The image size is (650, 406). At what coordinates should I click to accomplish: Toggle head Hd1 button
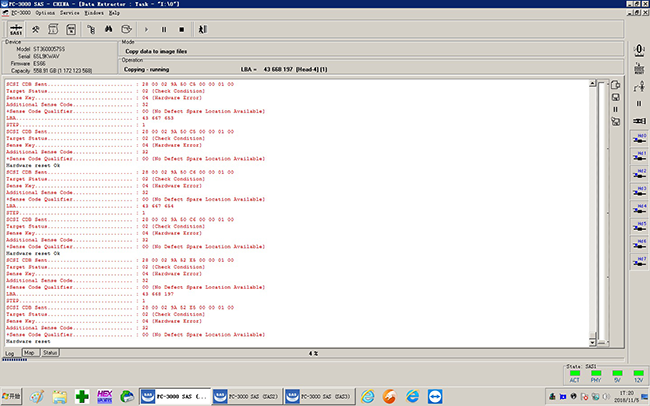coord(640,156)
